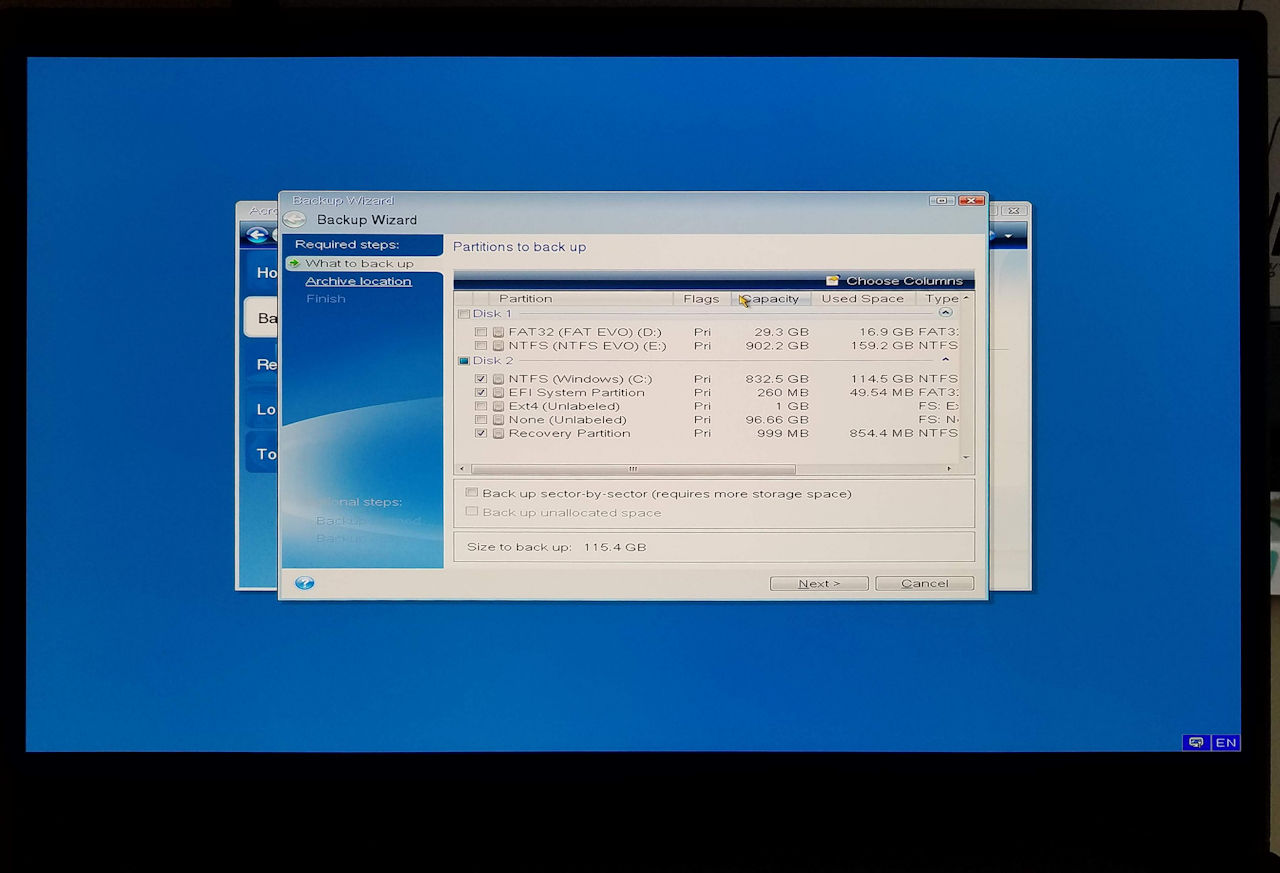Click the blue back arrow in the background window
The image size is (1280, 873).
pyautogui.click(x=258, y=235)
